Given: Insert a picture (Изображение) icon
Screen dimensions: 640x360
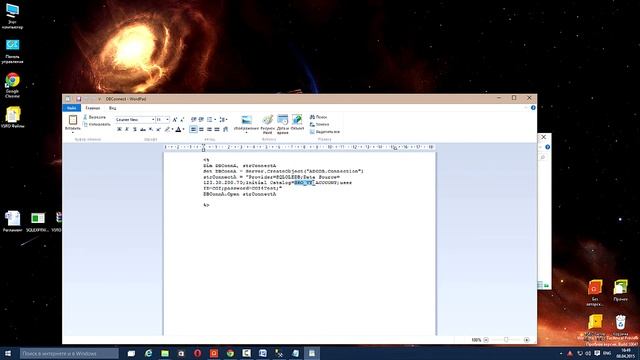Looking at the screenshot, I should click(x=247, y=120).
